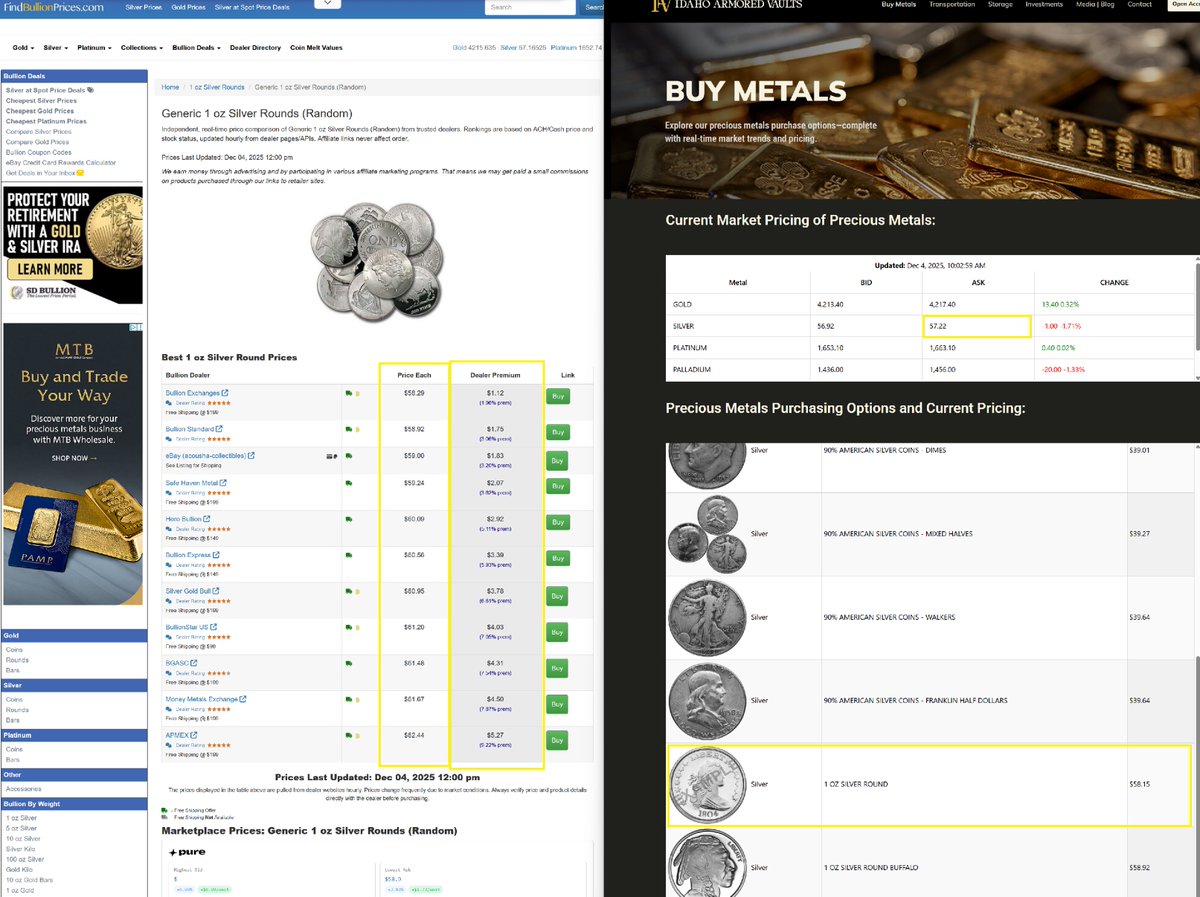This screenshot has height=897, width=1200.
Task: Open external link icon beside Silver Gold Bull
Action: pyautogui.click(x=217, y=591)
